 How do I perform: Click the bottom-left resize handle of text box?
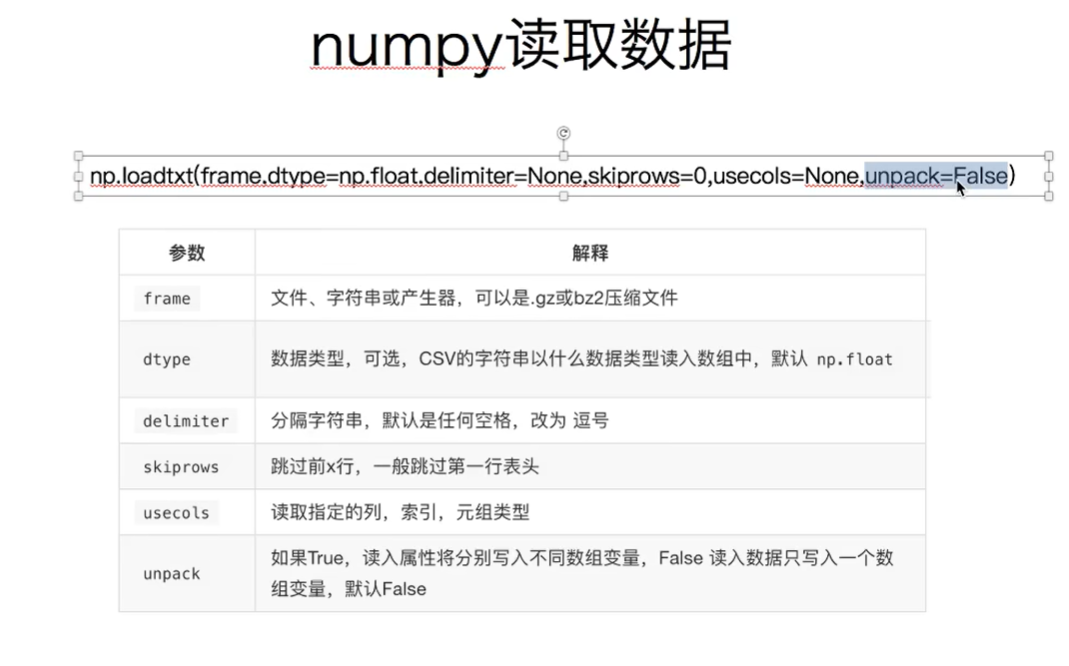(78, 196)
